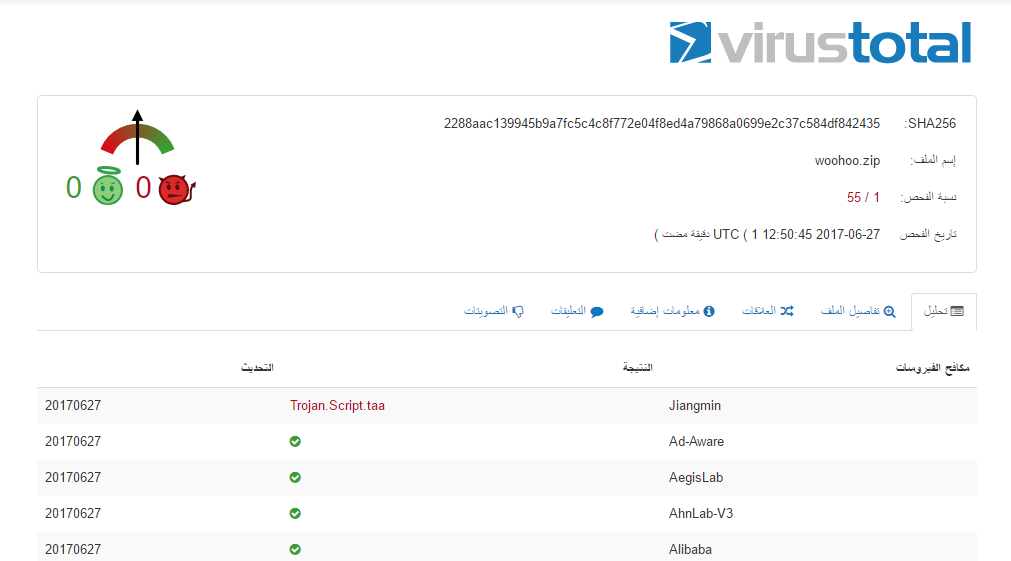1011x561 pixels.
Task: Switch to the العلاقات relationships tab
Action: 767,311
